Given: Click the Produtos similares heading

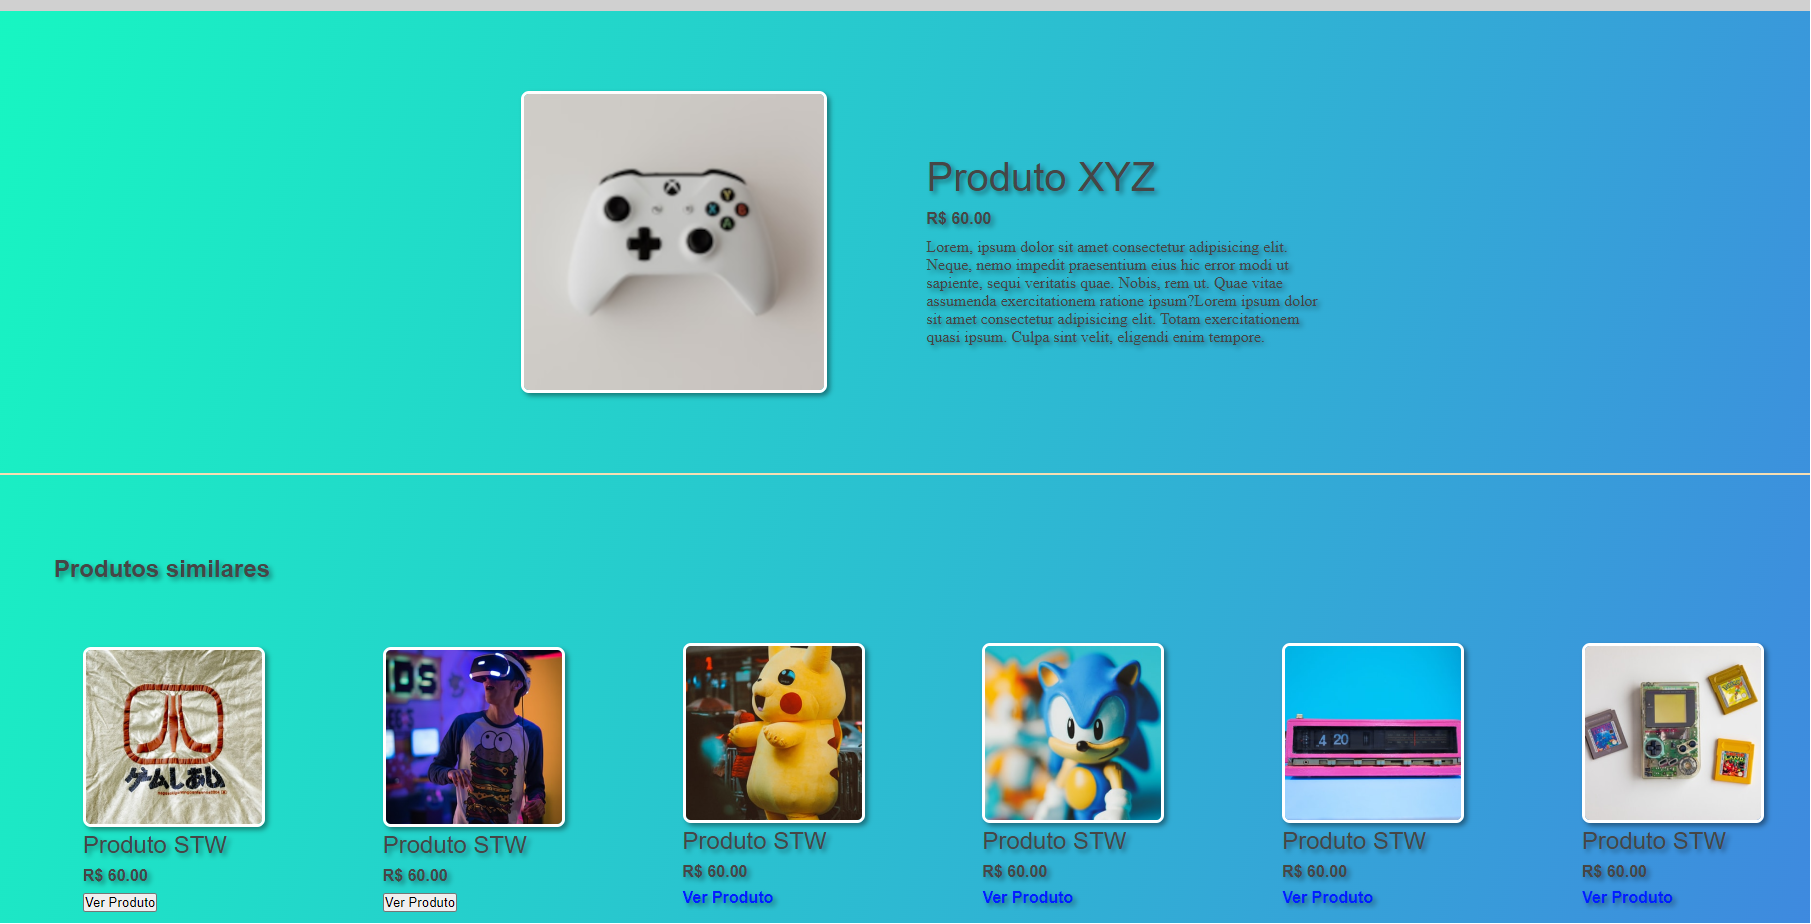Looking at the screenshot, I should 162,569.
